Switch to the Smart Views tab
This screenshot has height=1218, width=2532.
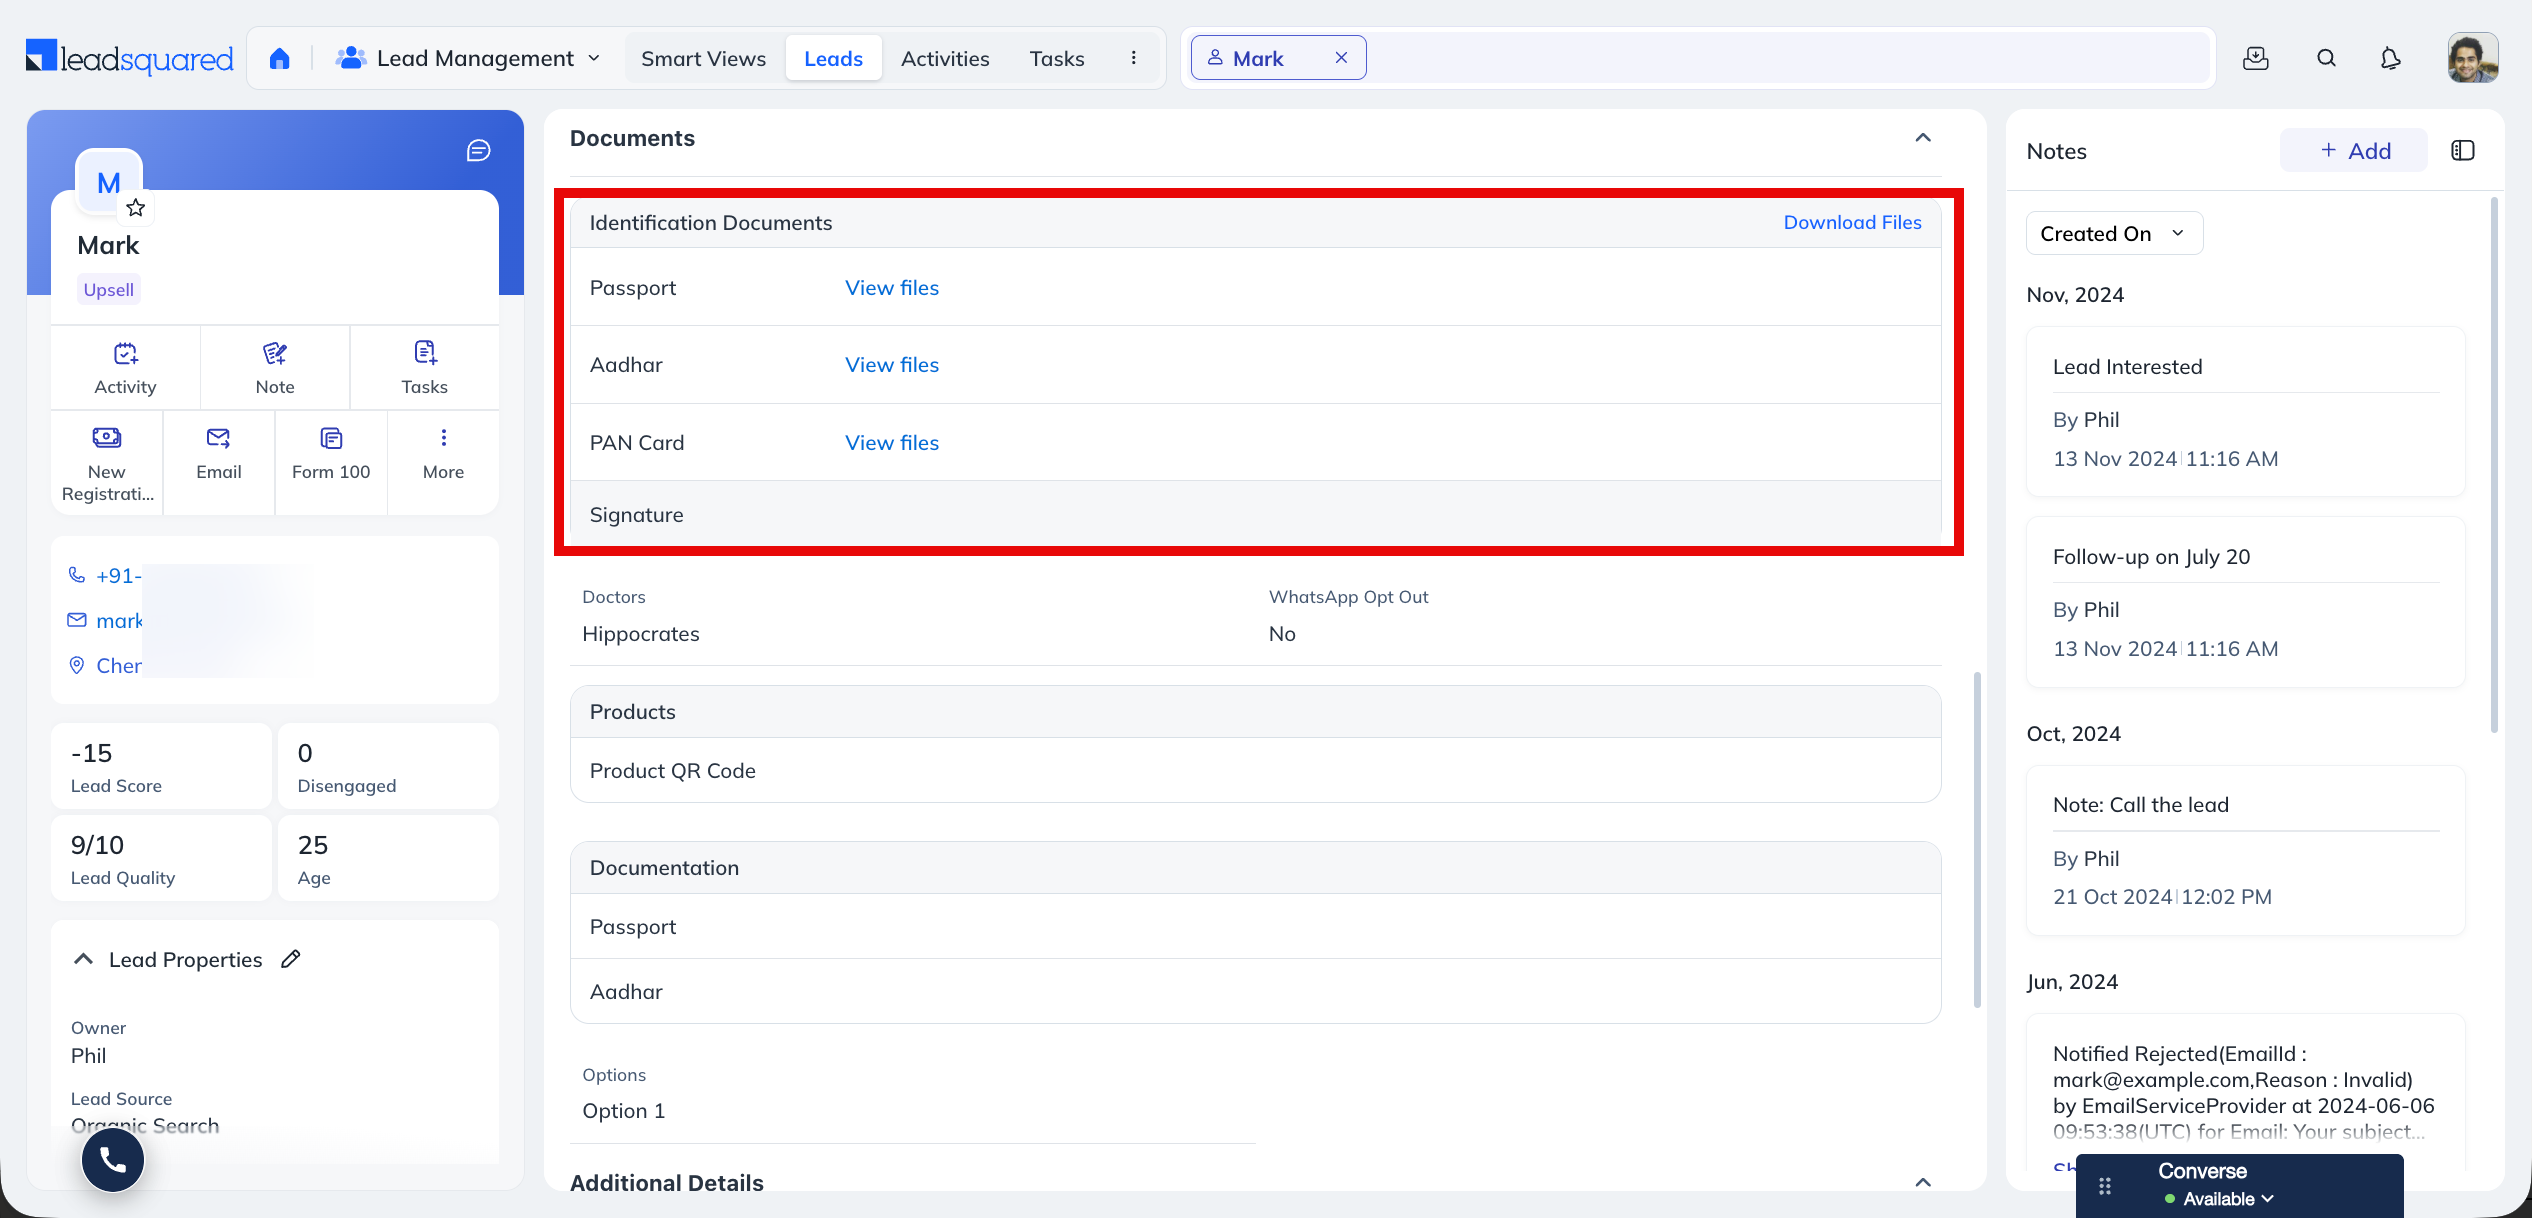click(704, 59)
